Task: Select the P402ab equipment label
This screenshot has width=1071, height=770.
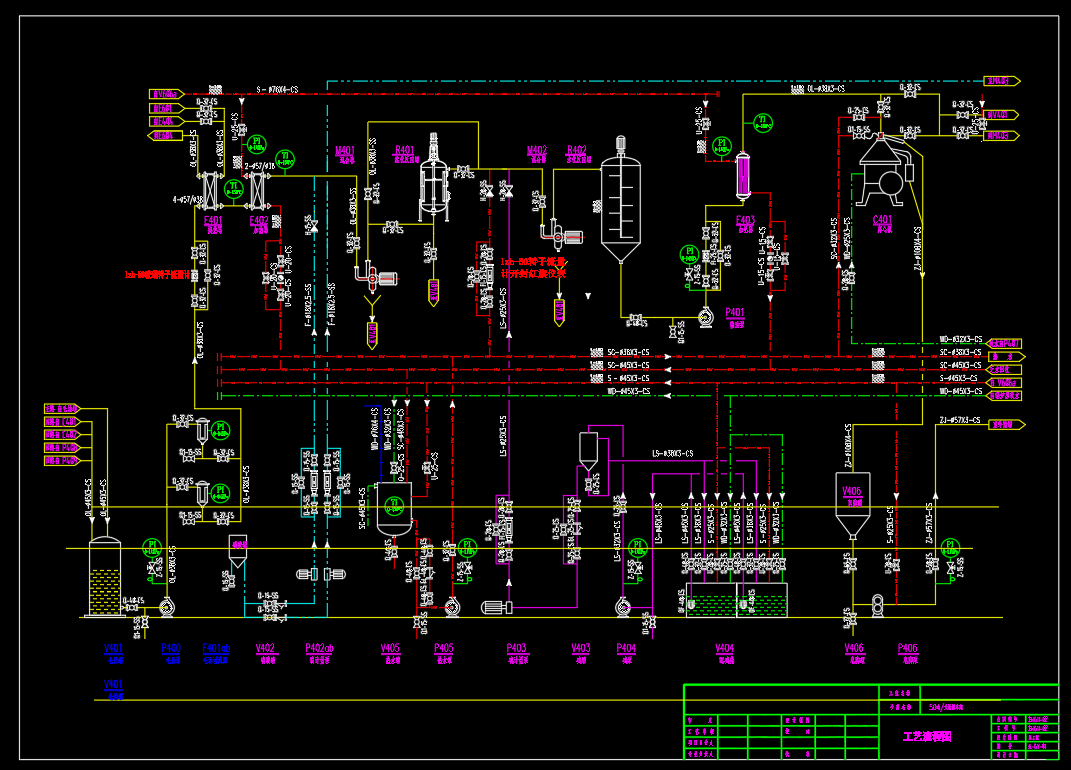Action: (319, 648)
